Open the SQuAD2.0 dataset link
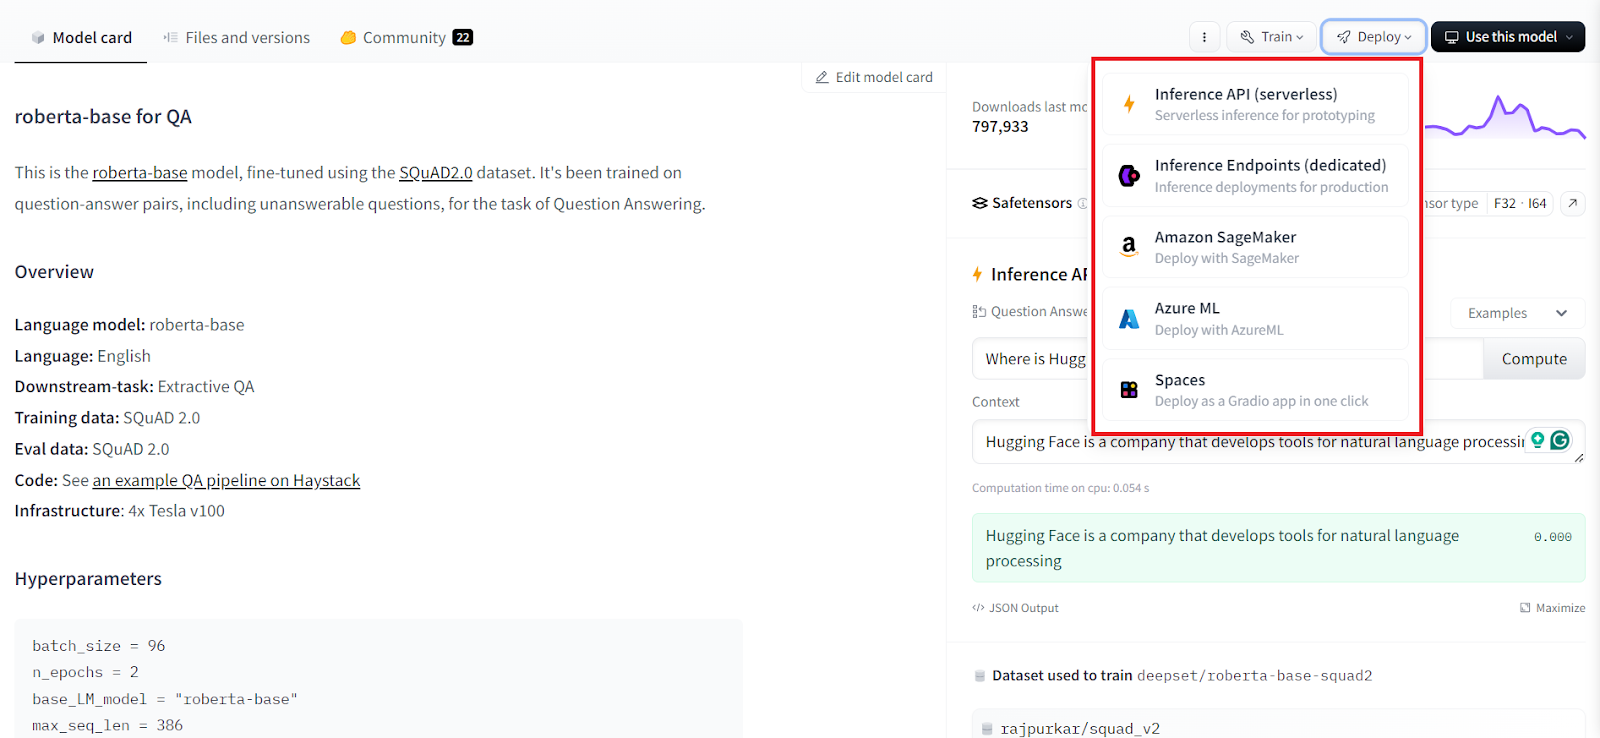1600x738 pixels. [x=436, y=173]
